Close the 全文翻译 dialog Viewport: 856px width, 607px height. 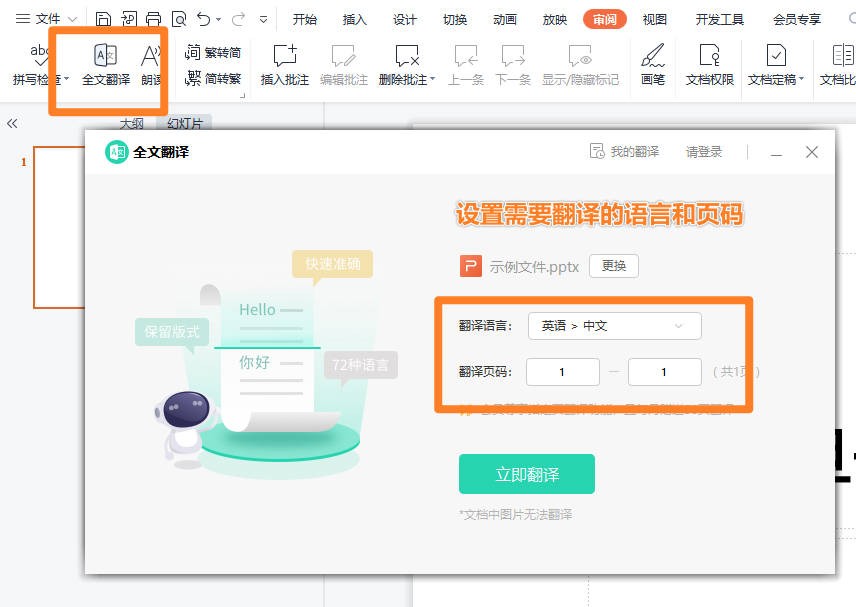[812, 152]
